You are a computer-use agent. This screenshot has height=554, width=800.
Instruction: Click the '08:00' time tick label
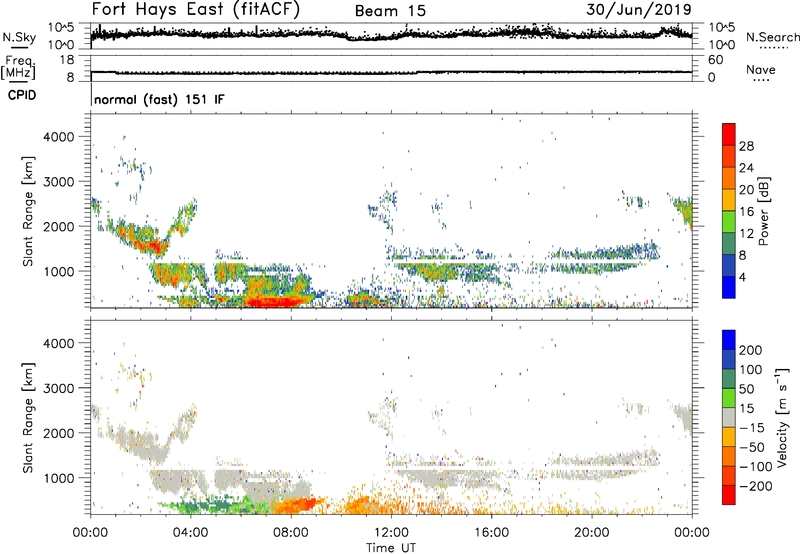[x=291, y=533]
